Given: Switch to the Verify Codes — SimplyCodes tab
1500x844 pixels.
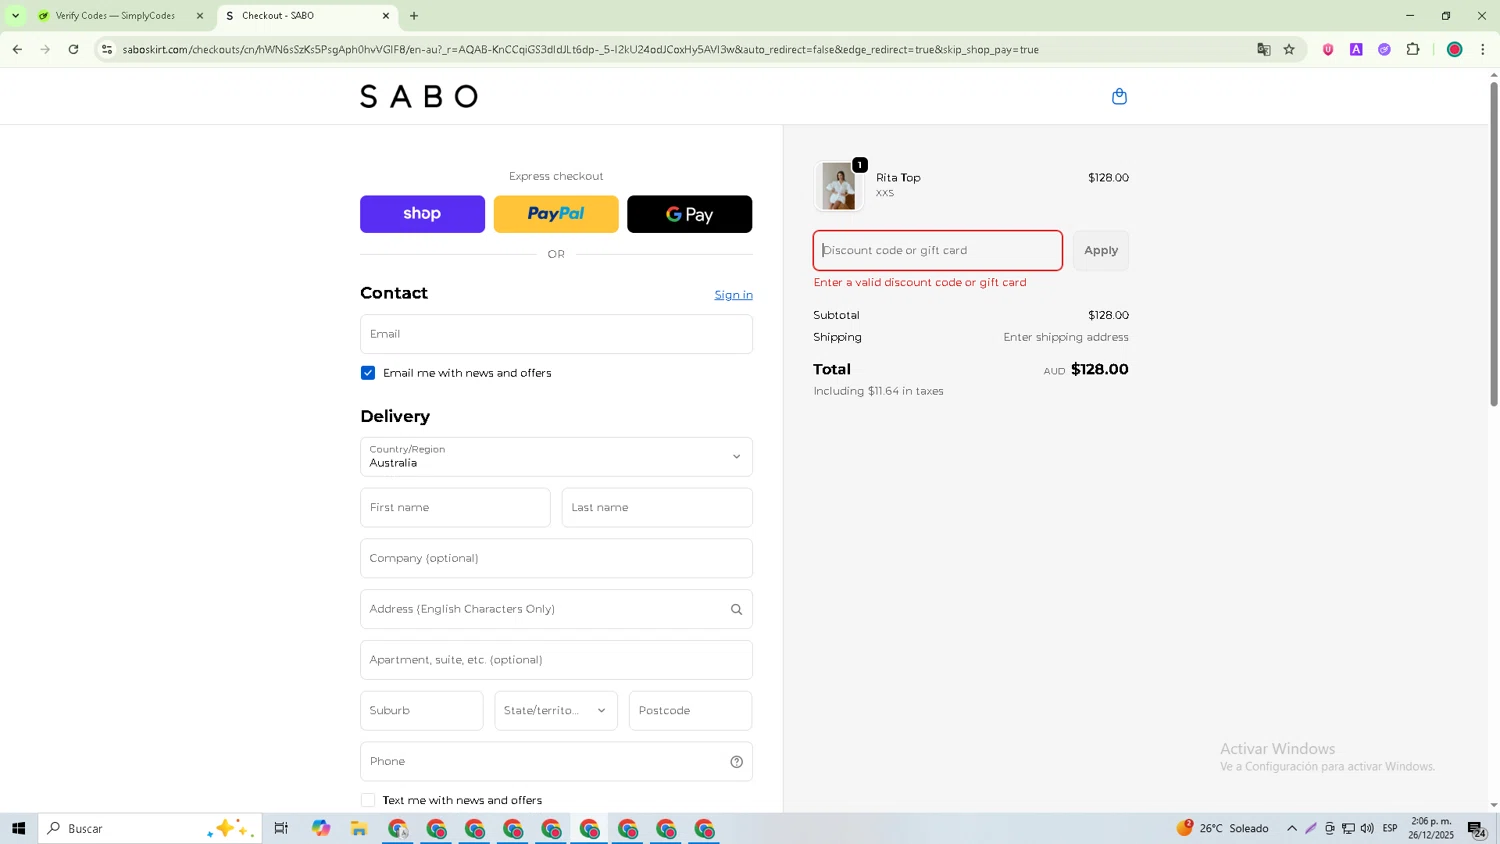Looking at the screenshot, I should pos(116,16).
